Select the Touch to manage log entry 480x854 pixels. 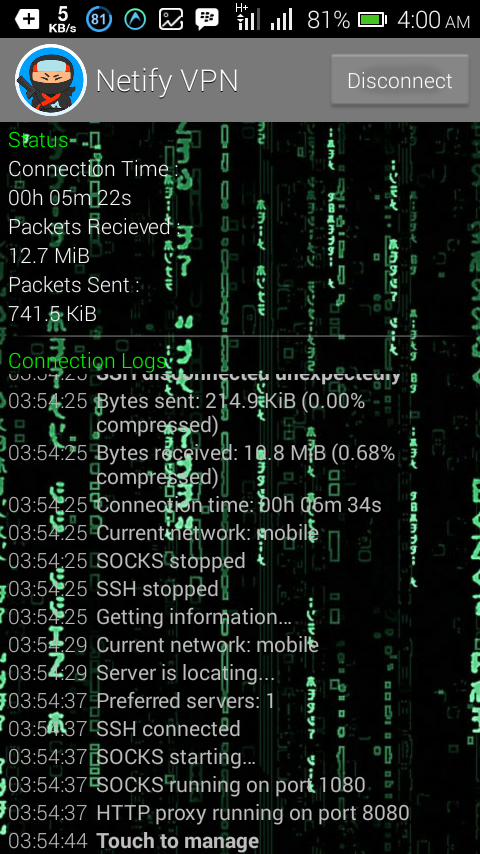178,841
